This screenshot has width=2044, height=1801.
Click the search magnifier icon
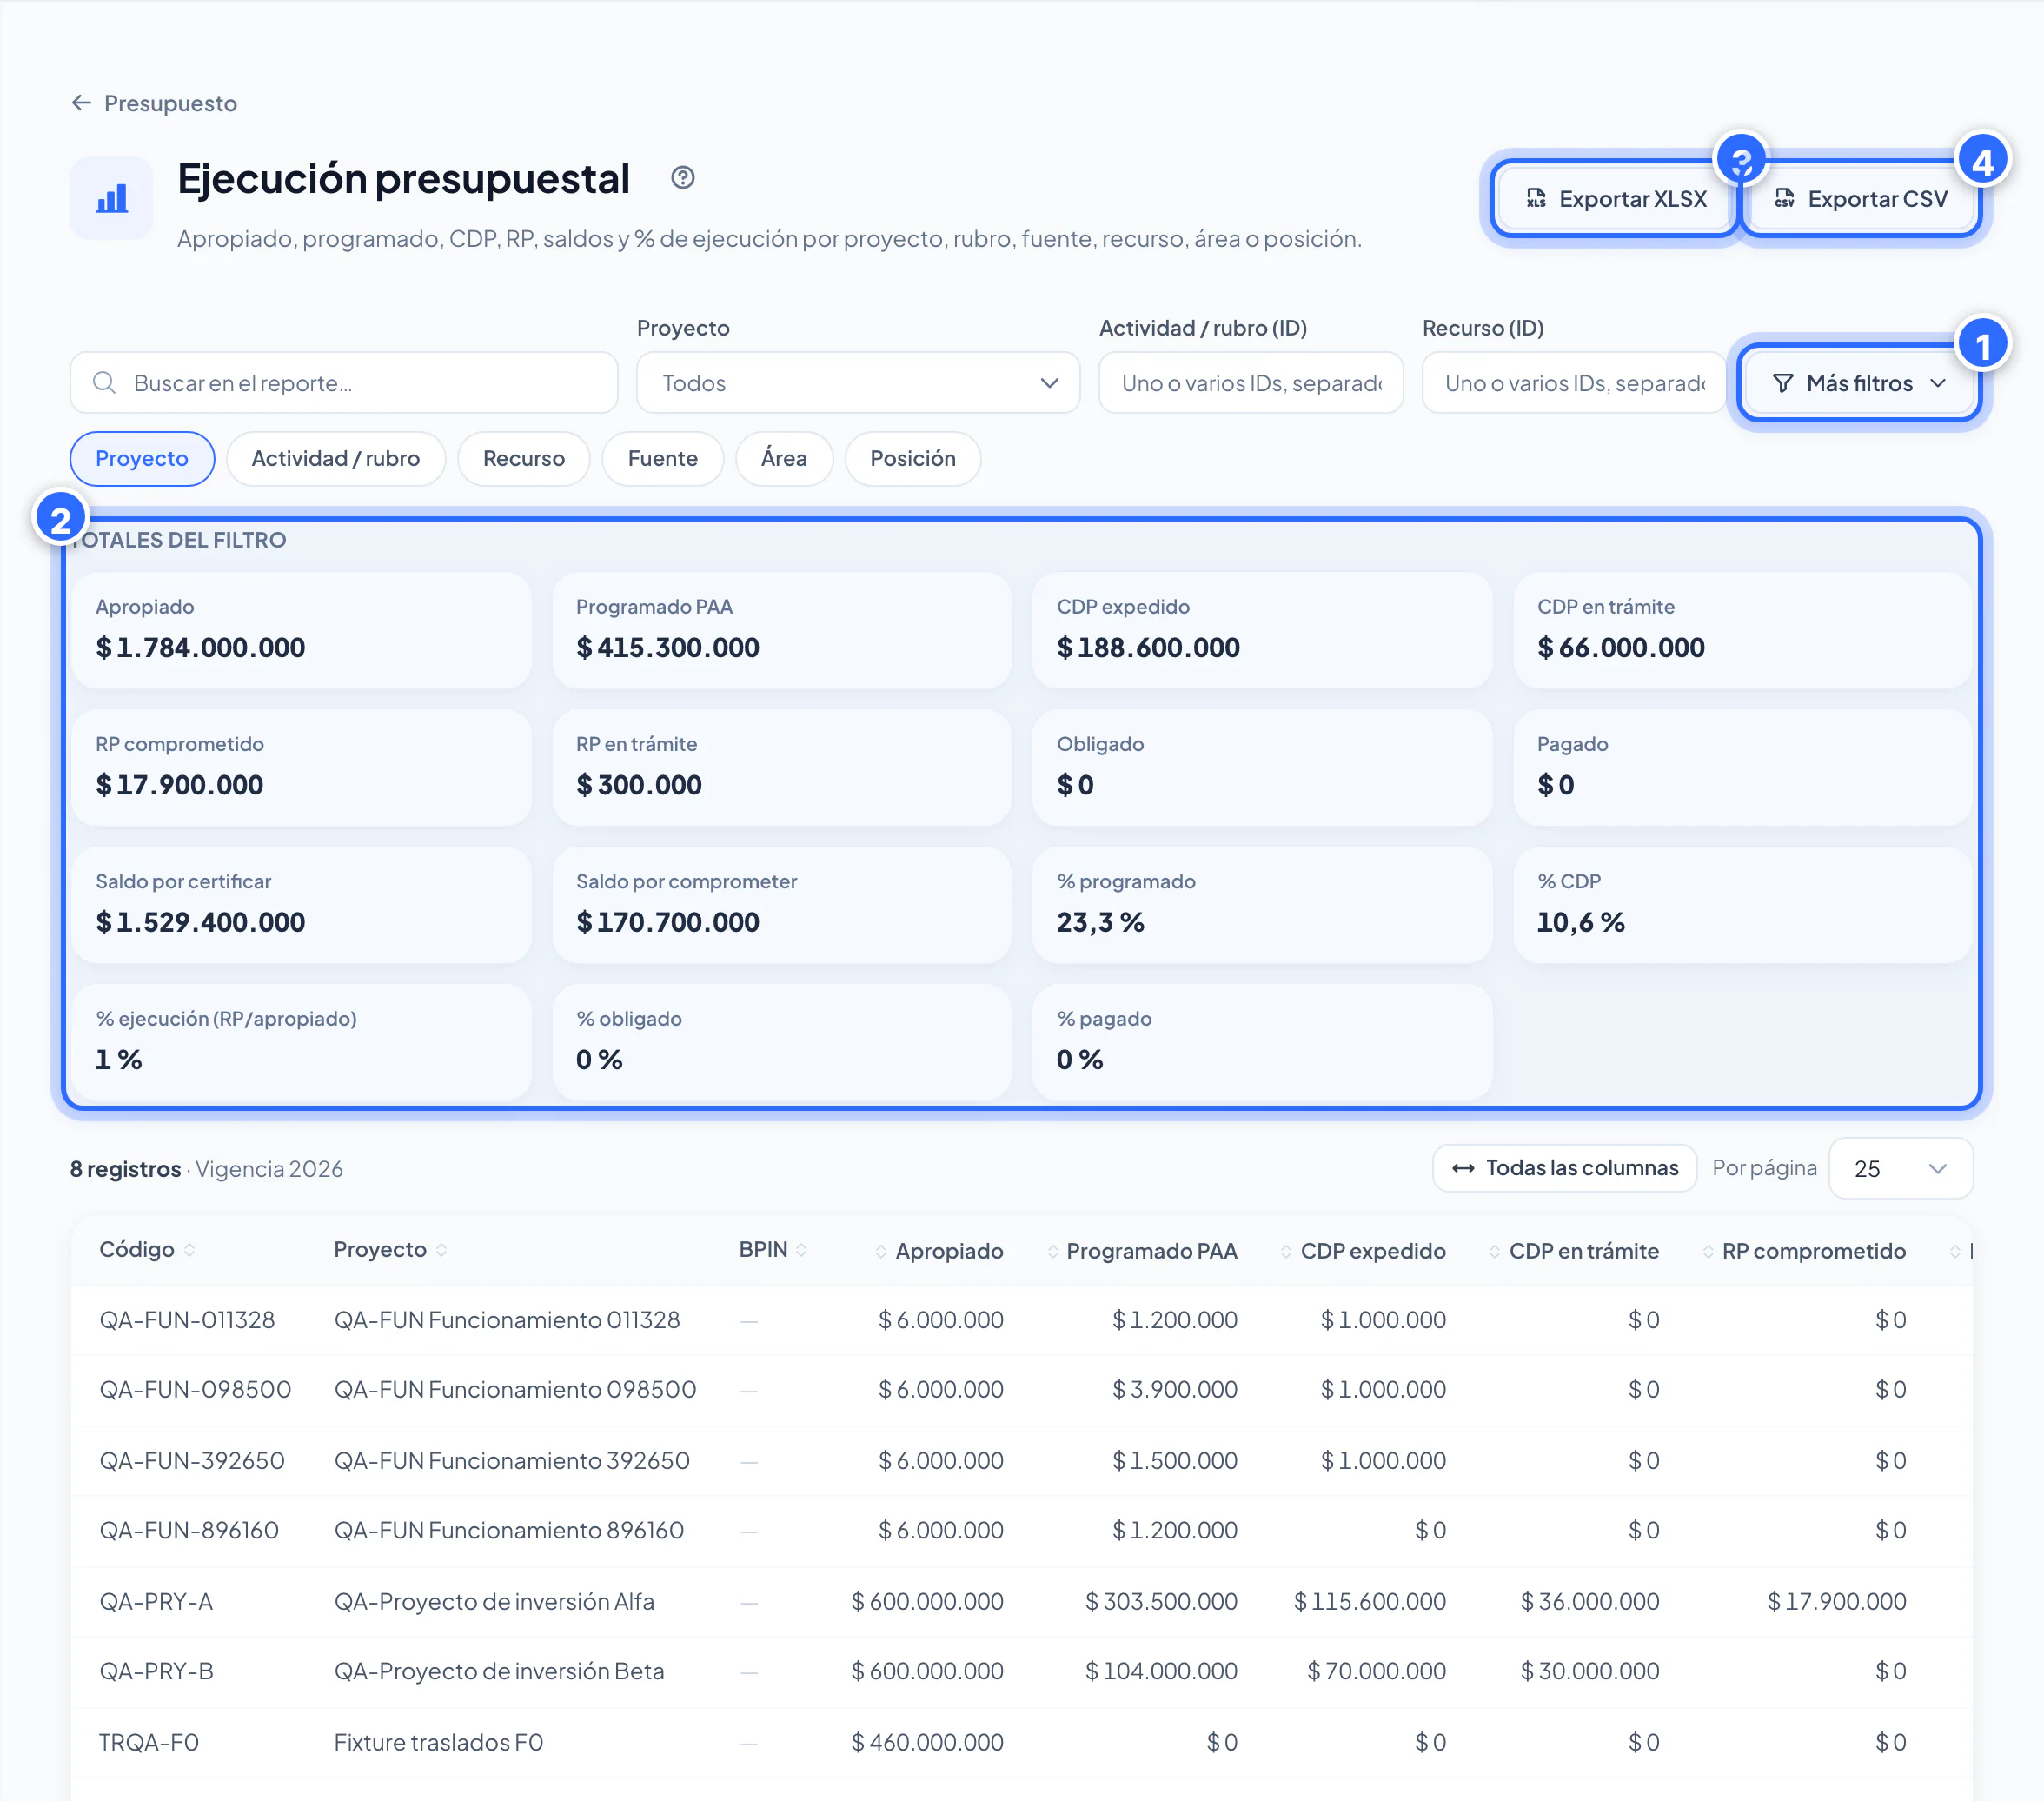click(x=104, y=382)
